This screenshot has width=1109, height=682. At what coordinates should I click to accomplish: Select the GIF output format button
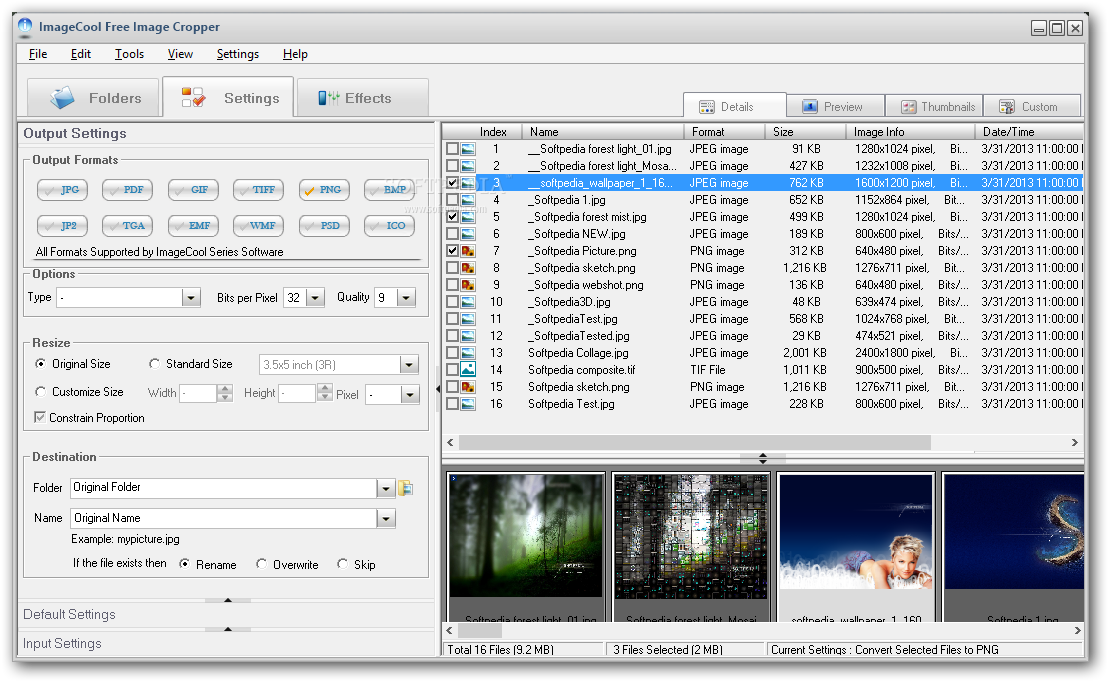(193, 190)
